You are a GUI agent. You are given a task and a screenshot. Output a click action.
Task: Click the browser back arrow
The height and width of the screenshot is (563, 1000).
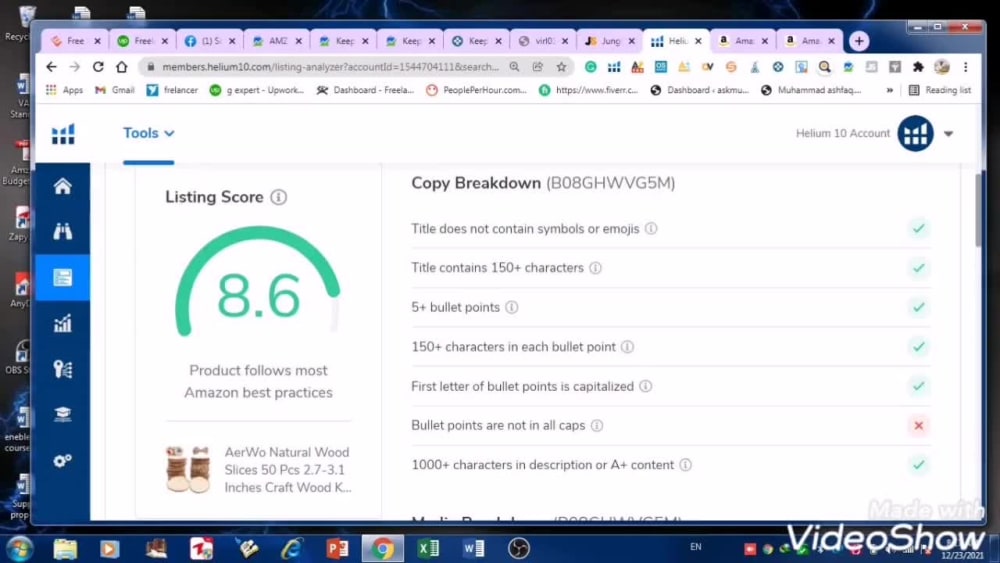point(52,67)
